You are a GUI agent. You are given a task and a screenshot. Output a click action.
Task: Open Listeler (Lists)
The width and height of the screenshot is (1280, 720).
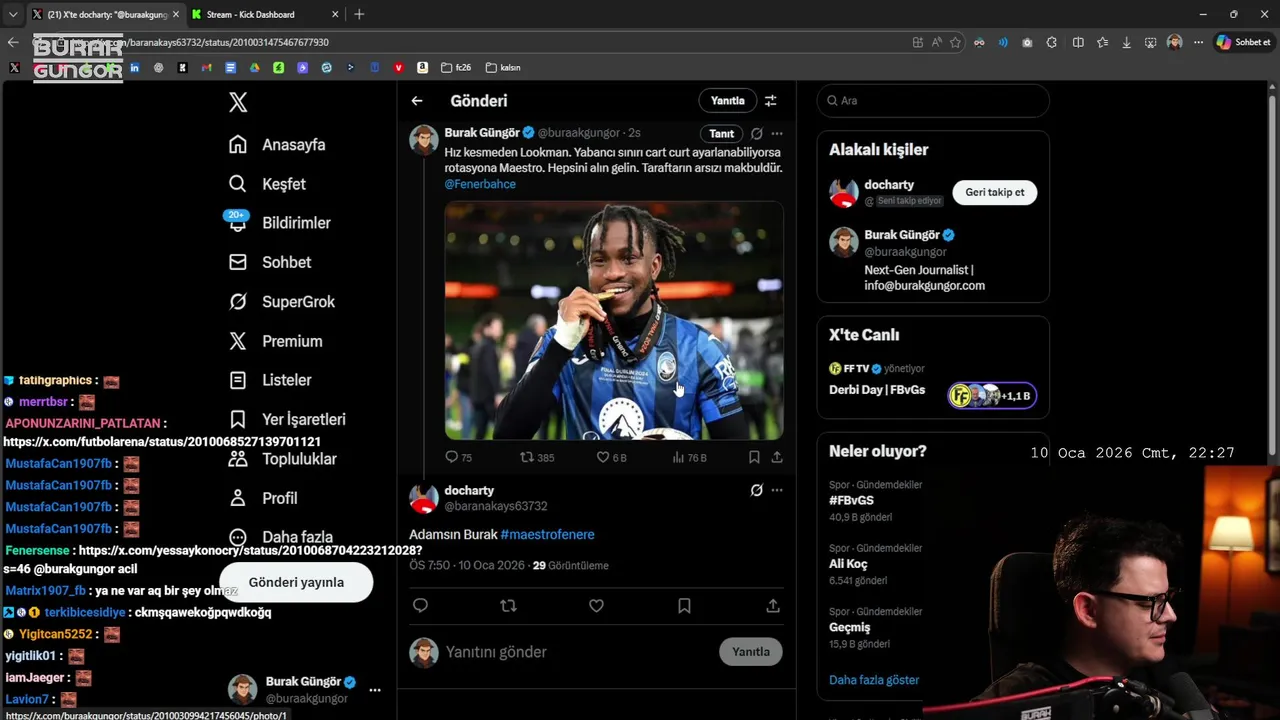[x=270, y=380]
